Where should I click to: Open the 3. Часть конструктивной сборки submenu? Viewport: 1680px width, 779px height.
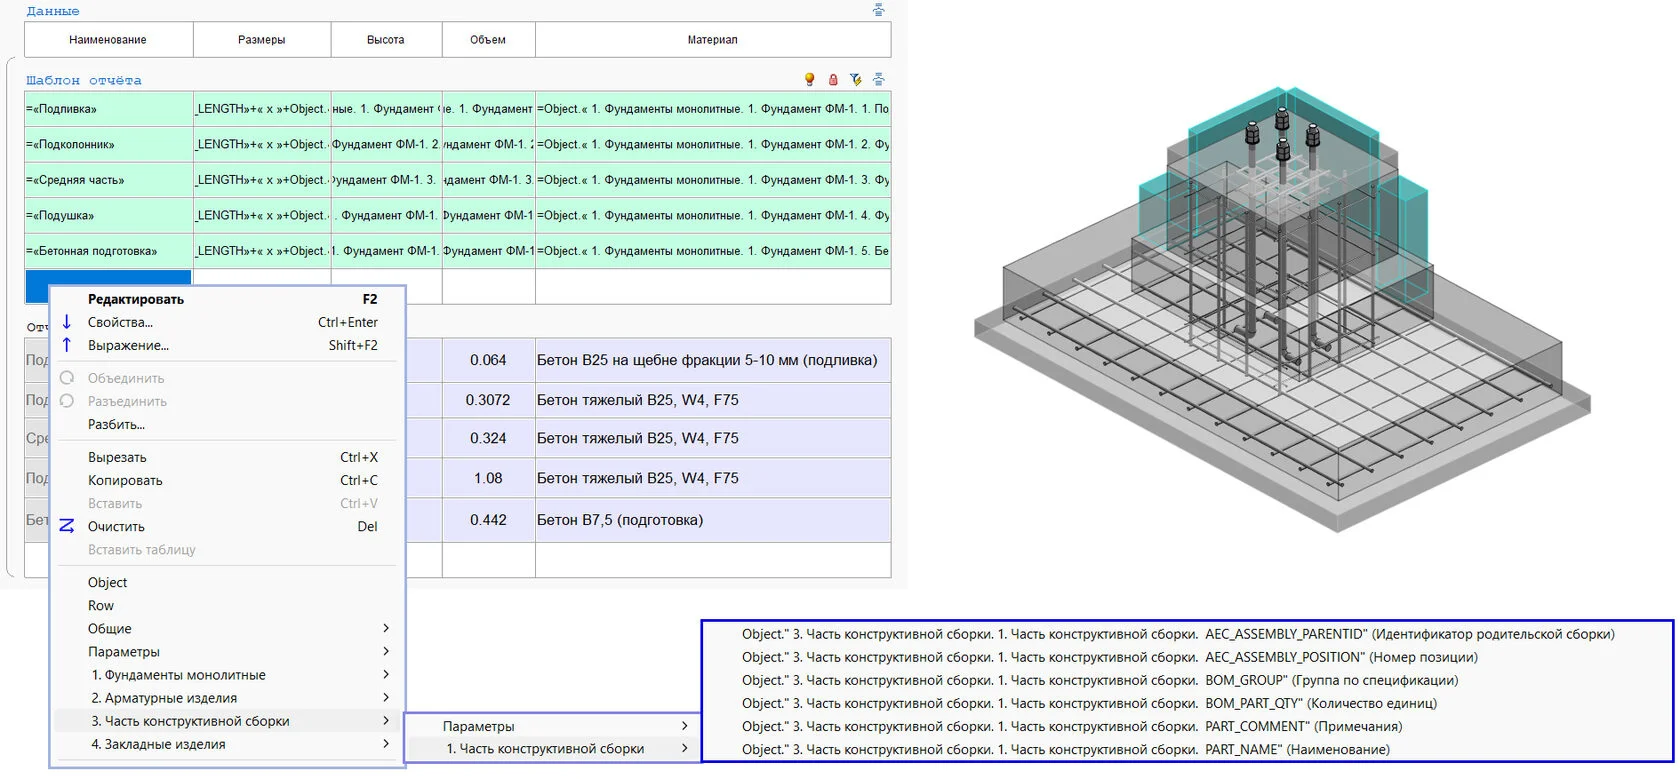[x=228, y=720]
